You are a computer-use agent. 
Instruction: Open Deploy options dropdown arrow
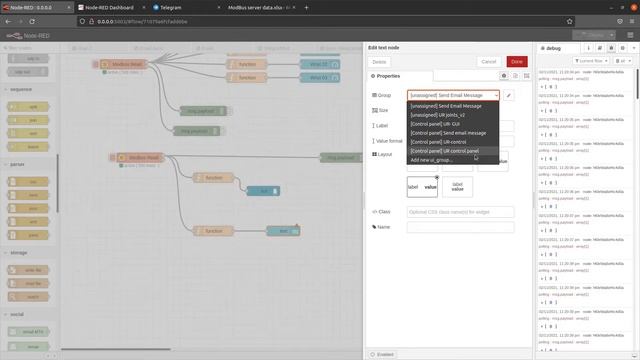pyautogui.click(x=611, y=36)
